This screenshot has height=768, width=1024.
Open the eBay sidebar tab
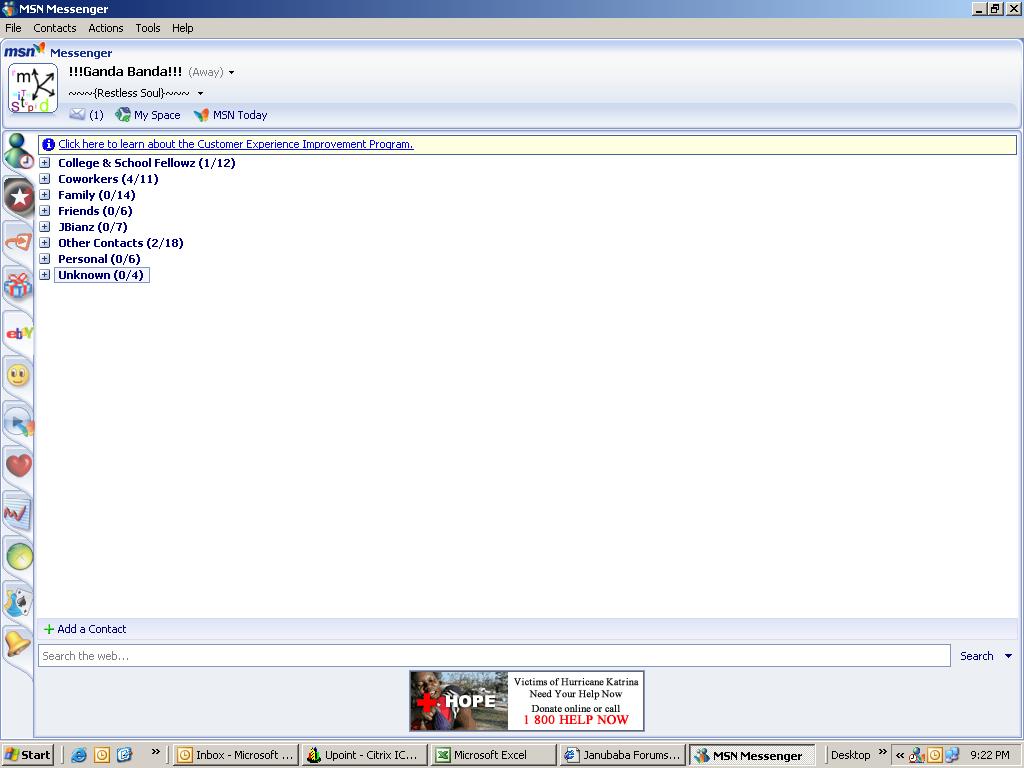[19, 333]
